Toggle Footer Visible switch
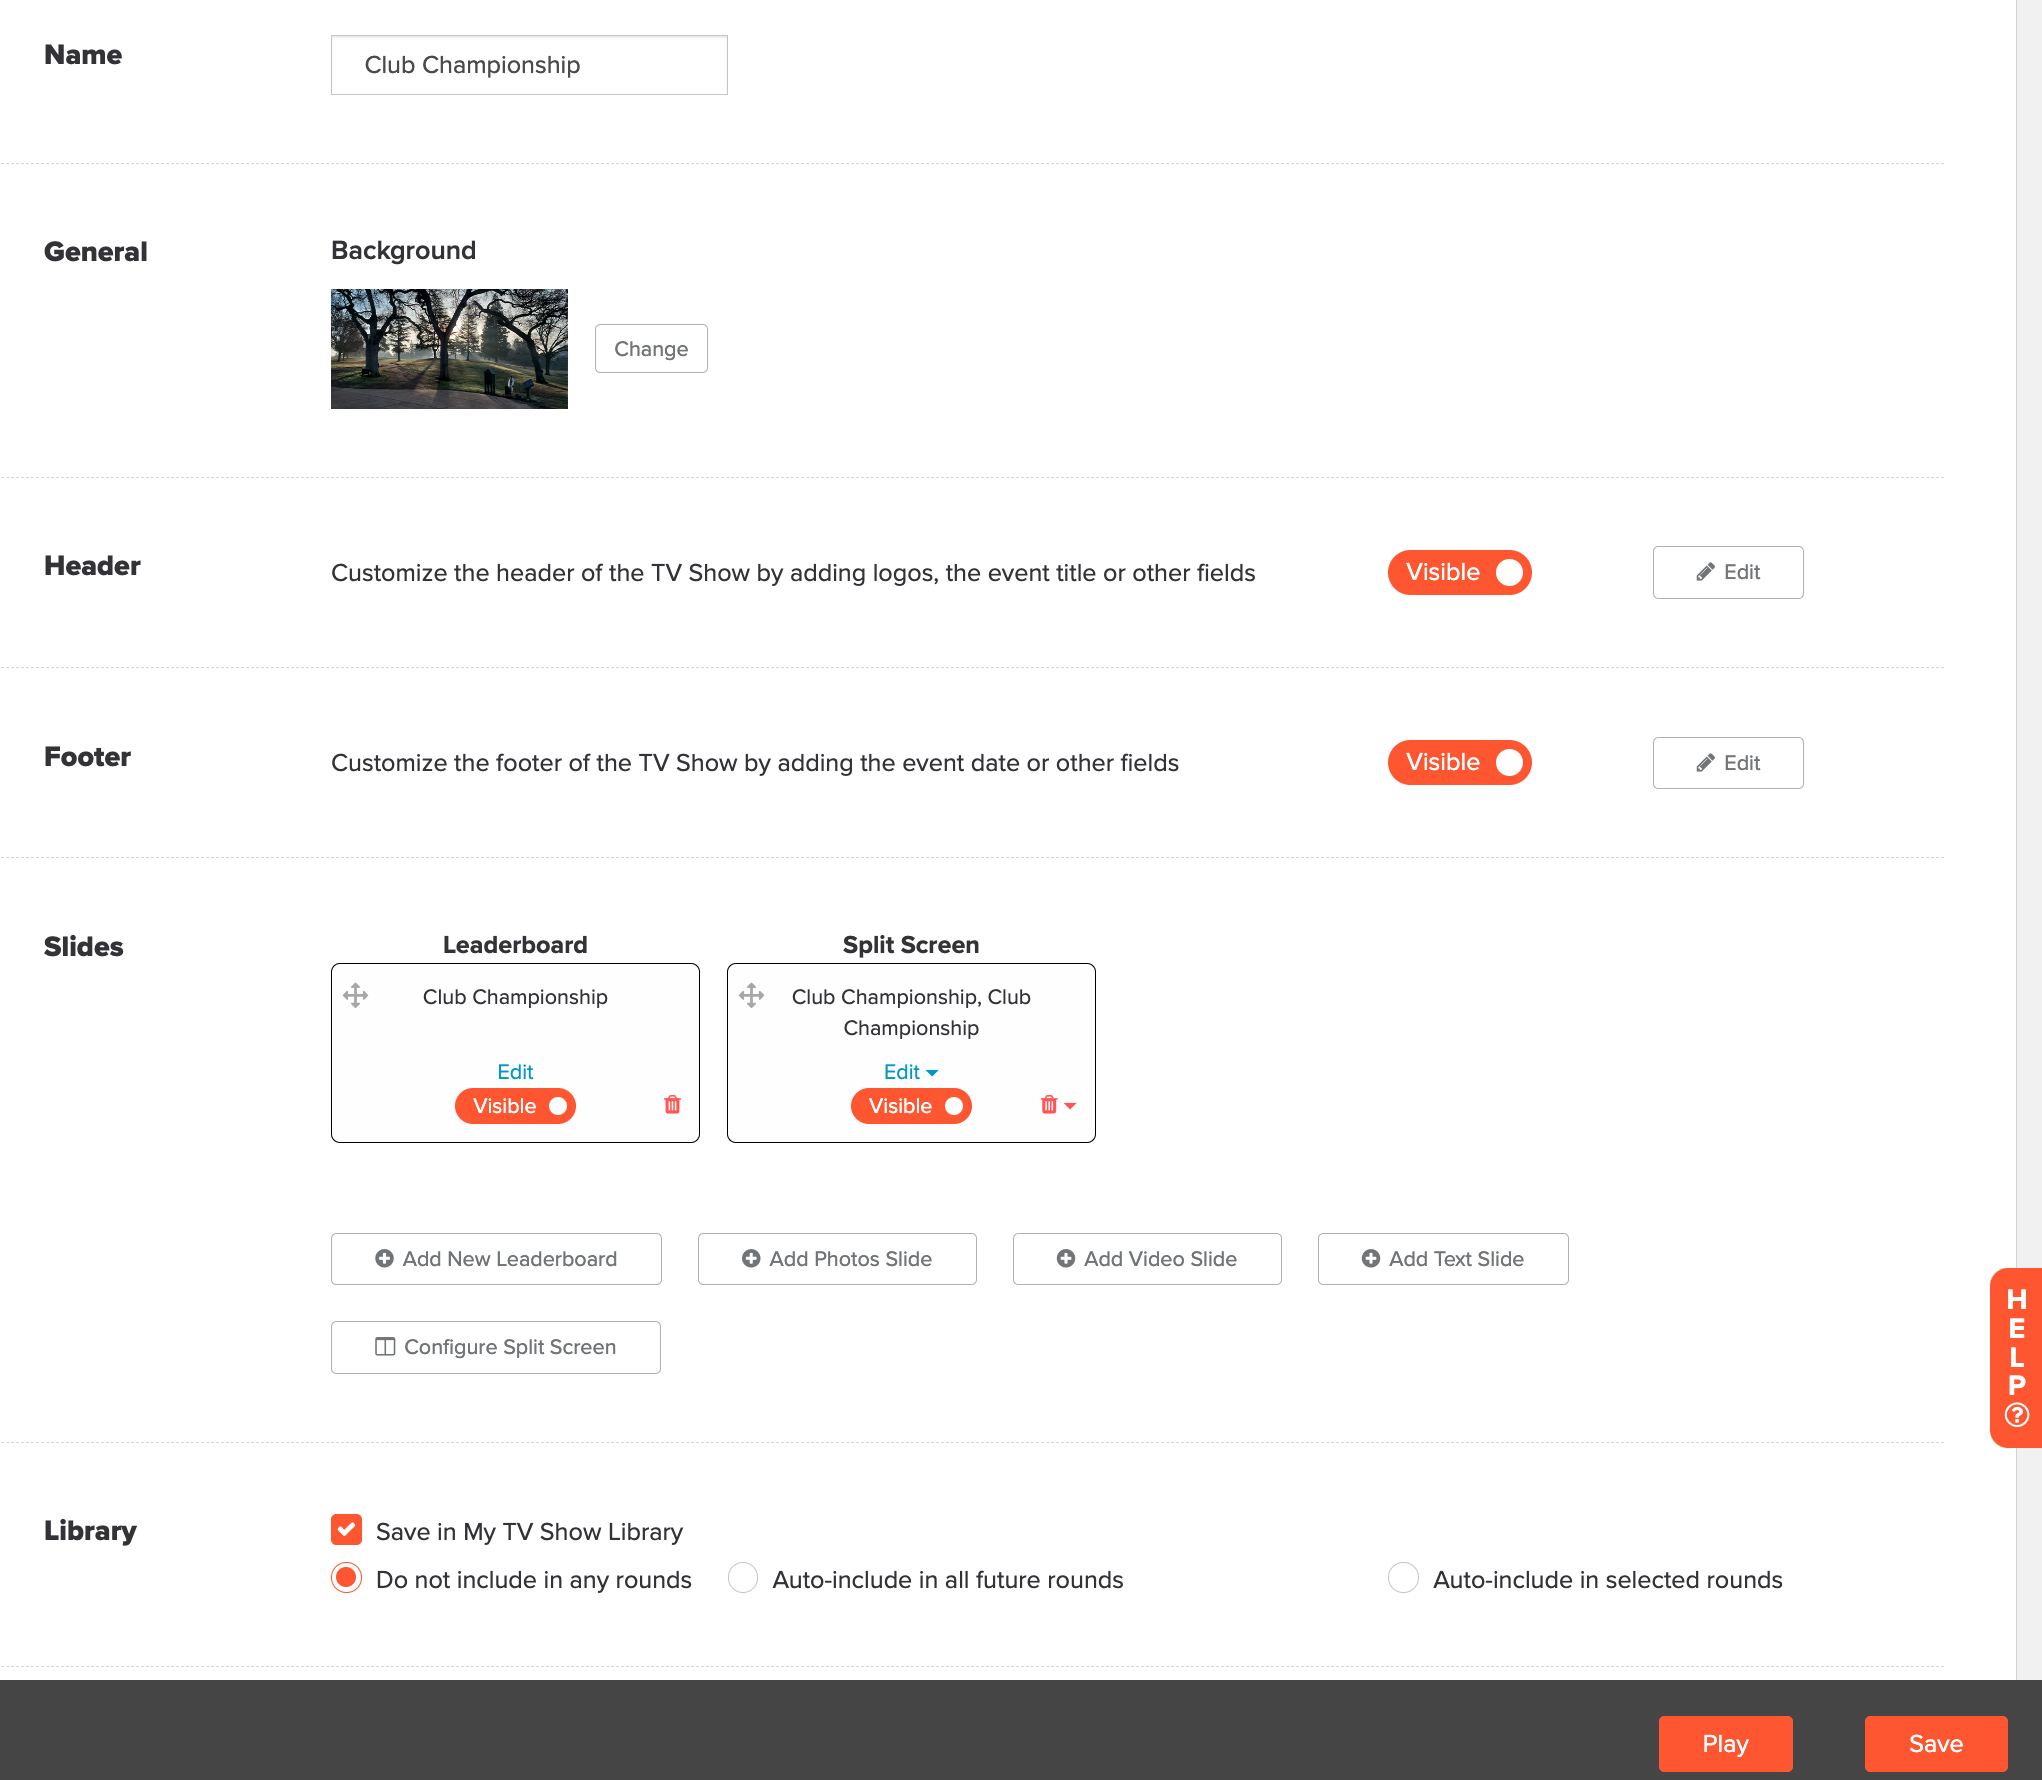 pos(1459,762)
